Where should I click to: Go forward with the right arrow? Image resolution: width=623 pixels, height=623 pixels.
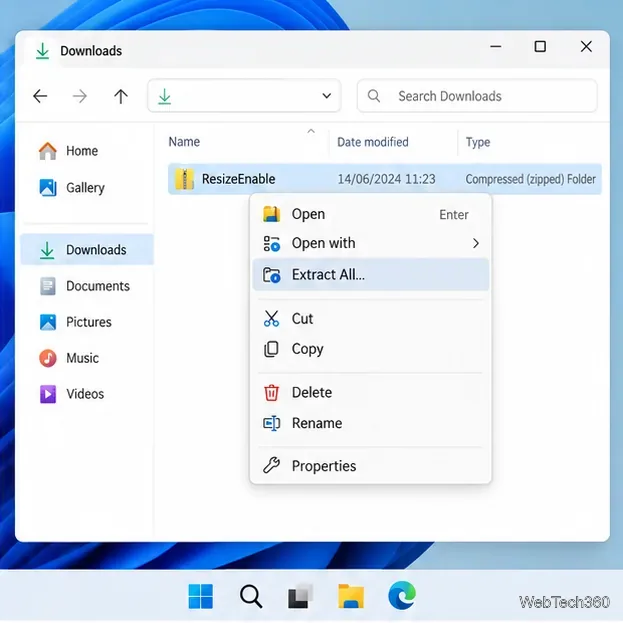click(x=80, y=96)
